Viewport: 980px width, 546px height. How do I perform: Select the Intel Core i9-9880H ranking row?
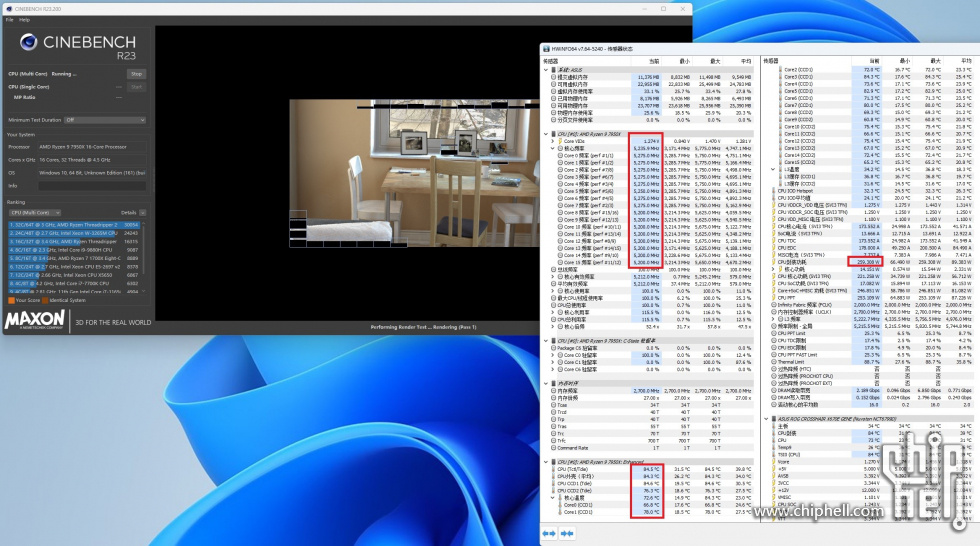pos(74,250)
